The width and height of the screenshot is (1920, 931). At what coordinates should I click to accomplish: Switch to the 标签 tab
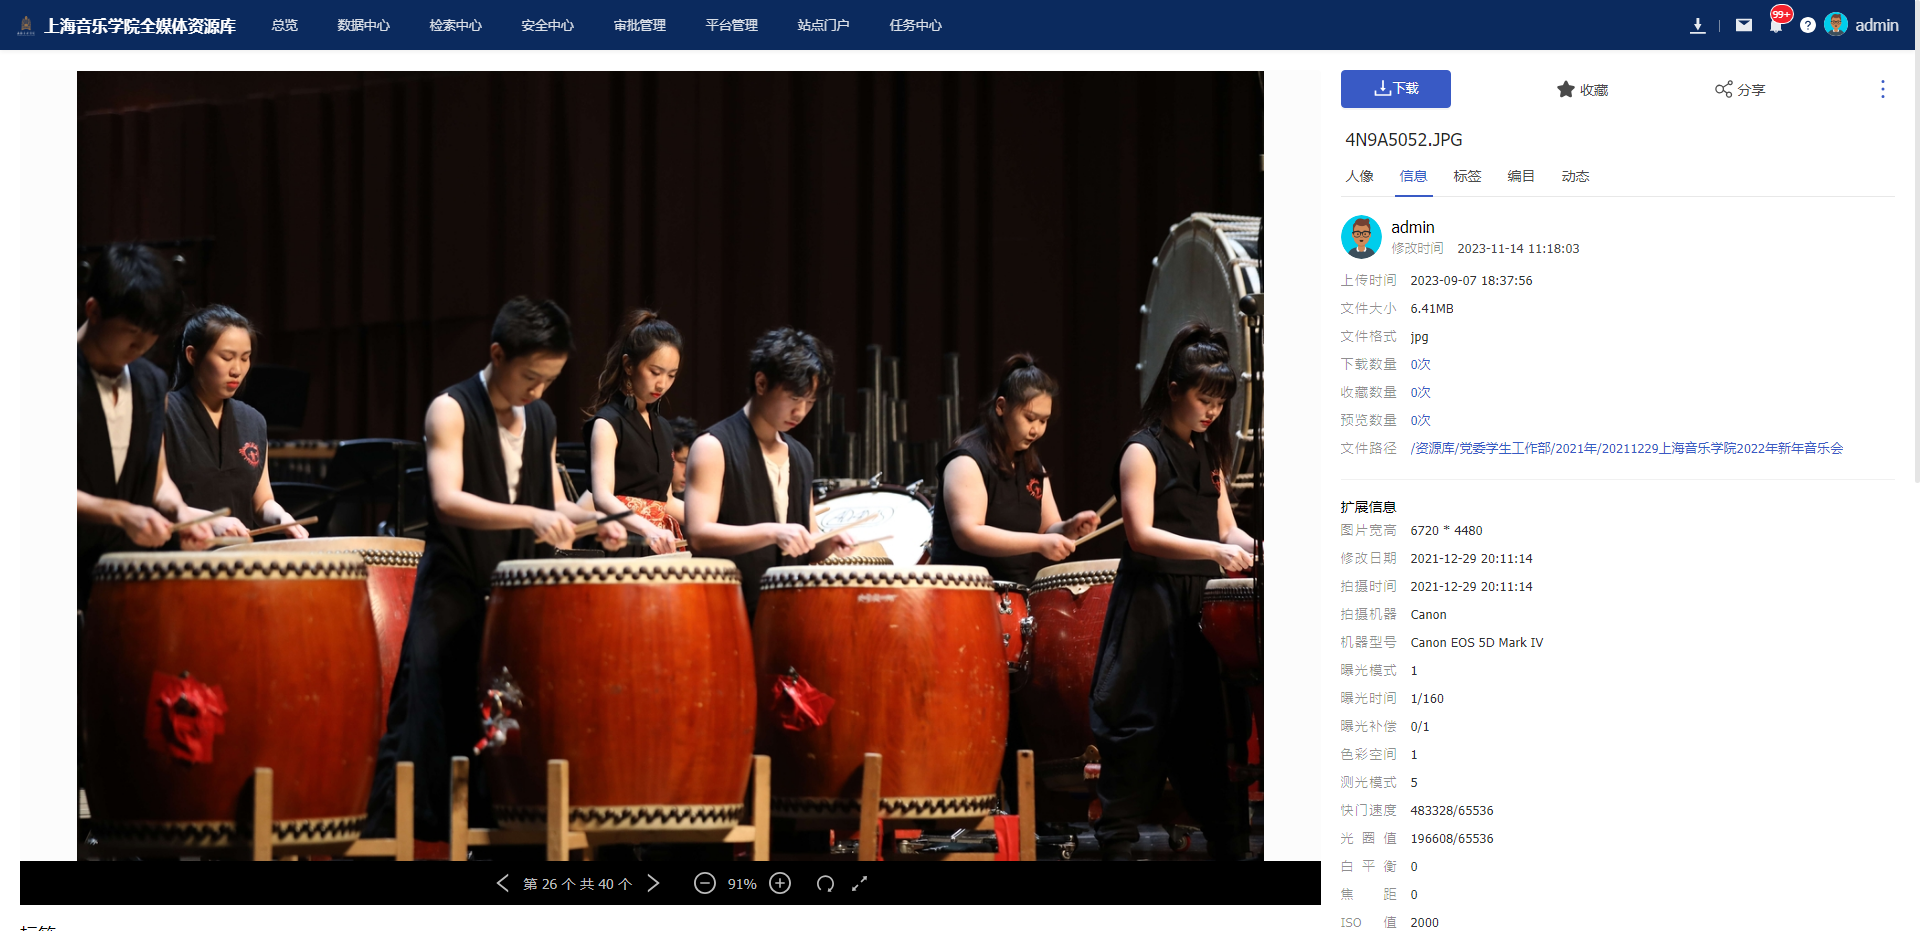pyautogui.click(x=1466, y=176)
